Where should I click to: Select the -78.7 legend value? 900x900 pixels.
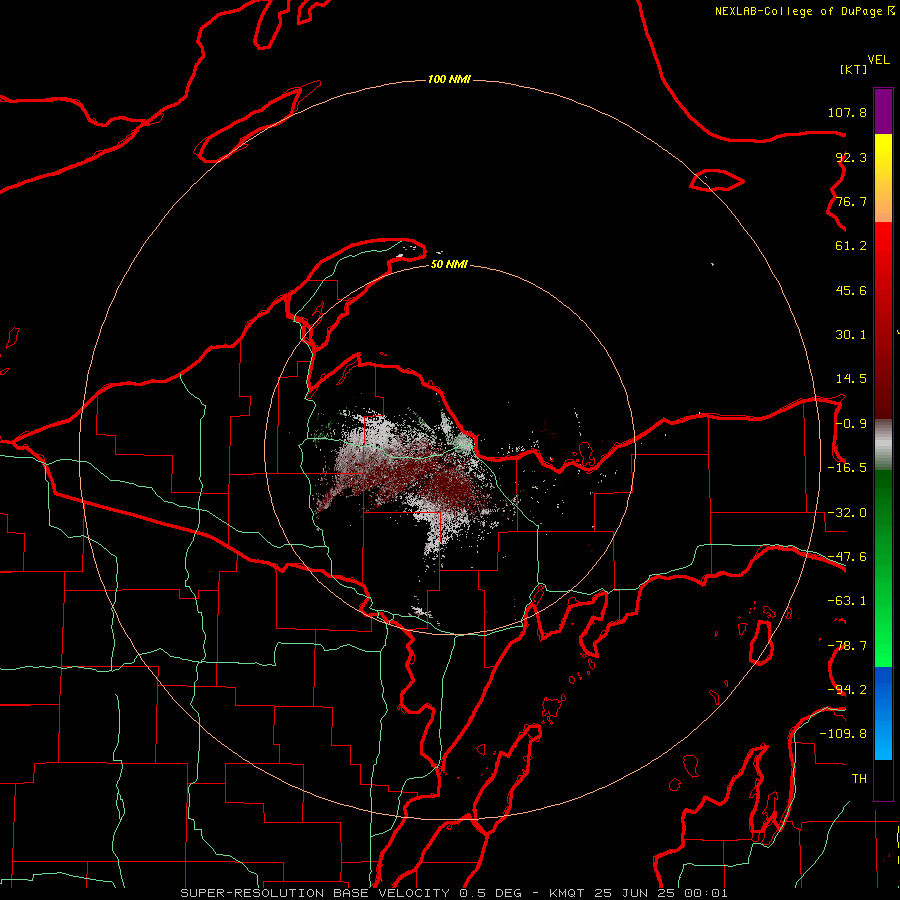[x=847, y=646]
